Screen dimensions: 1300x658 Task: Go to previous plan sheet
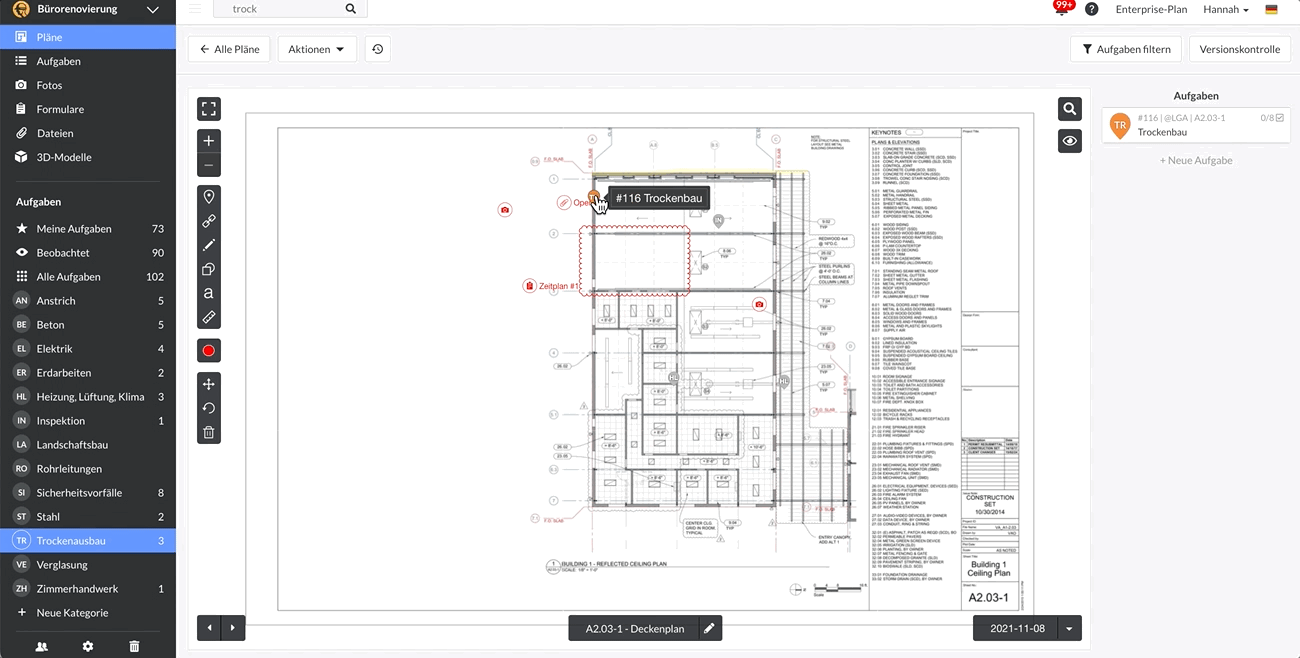click(x=209, y=628)
